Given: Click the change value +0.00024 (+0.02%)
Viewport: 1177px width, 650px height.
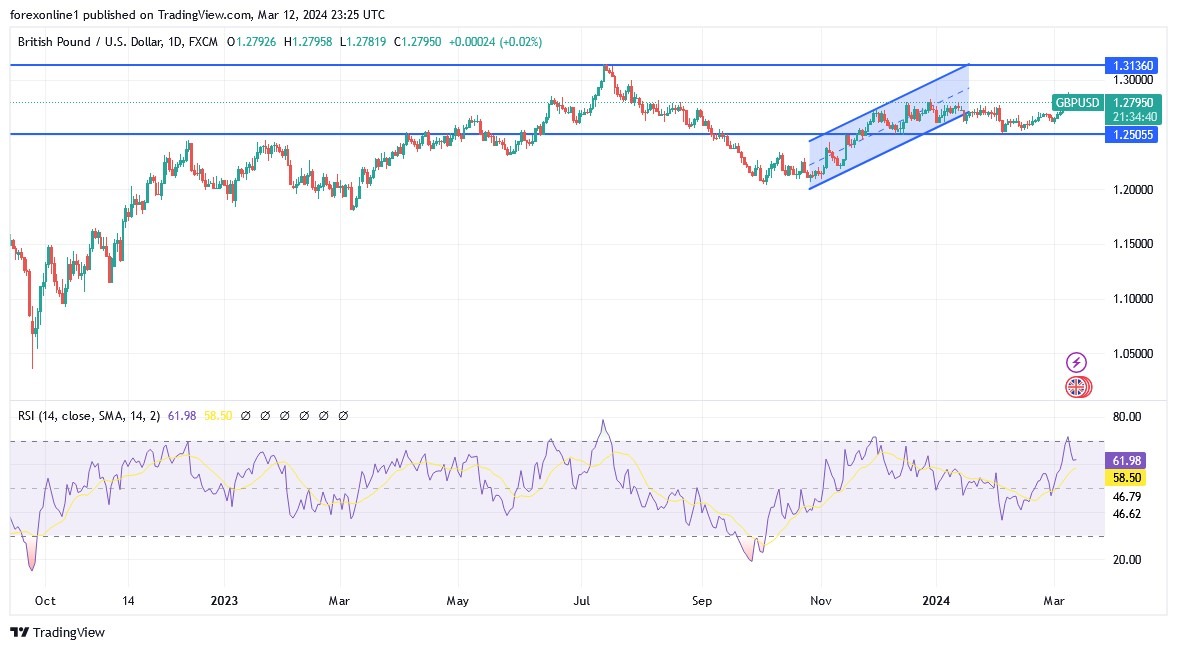Looking at the screenshot, I should click(495, 42).
